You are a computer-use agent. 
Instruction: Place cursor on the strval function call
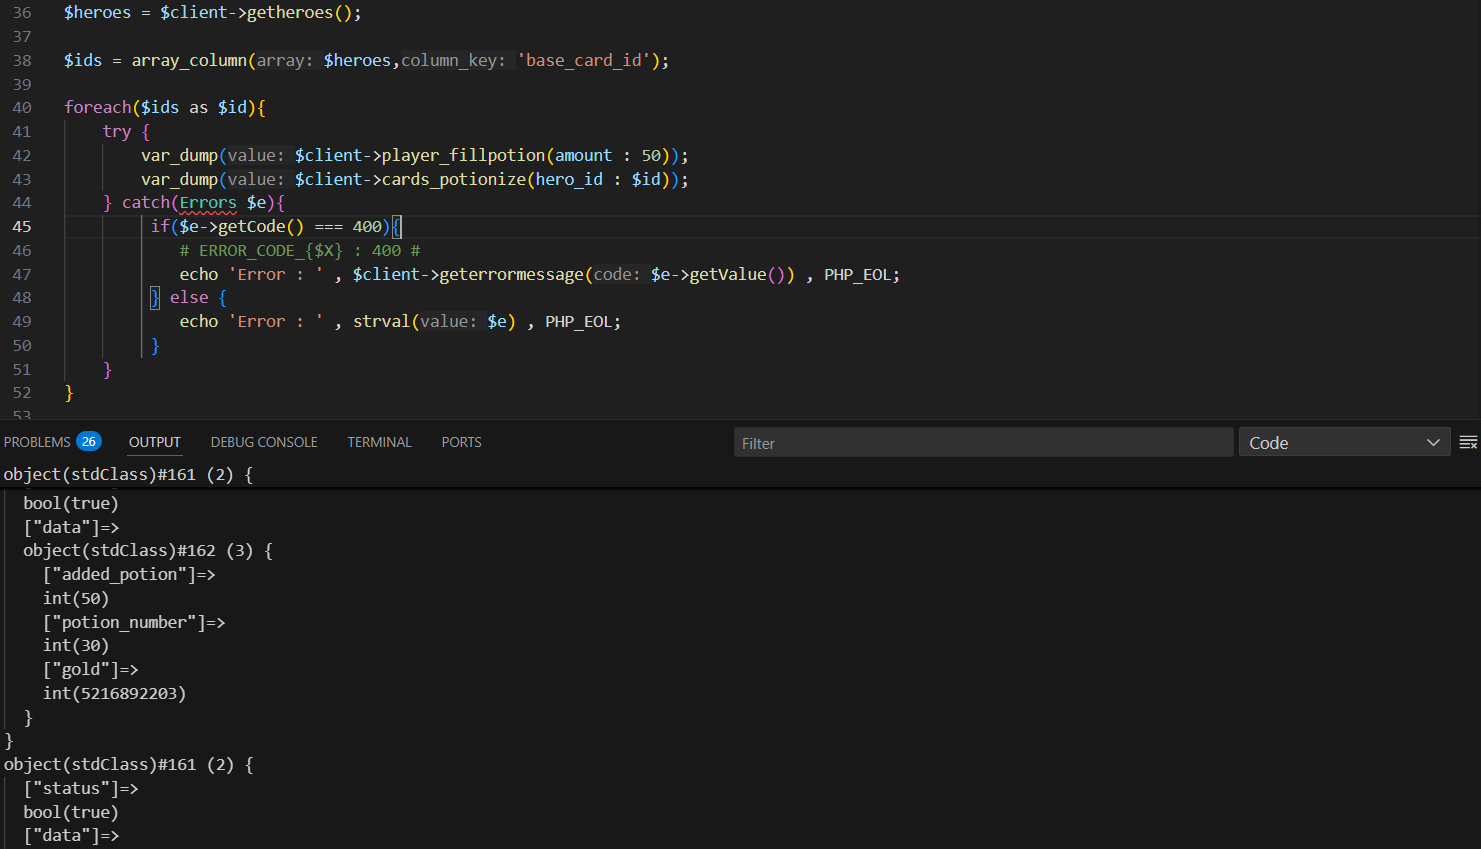point(381,322)
